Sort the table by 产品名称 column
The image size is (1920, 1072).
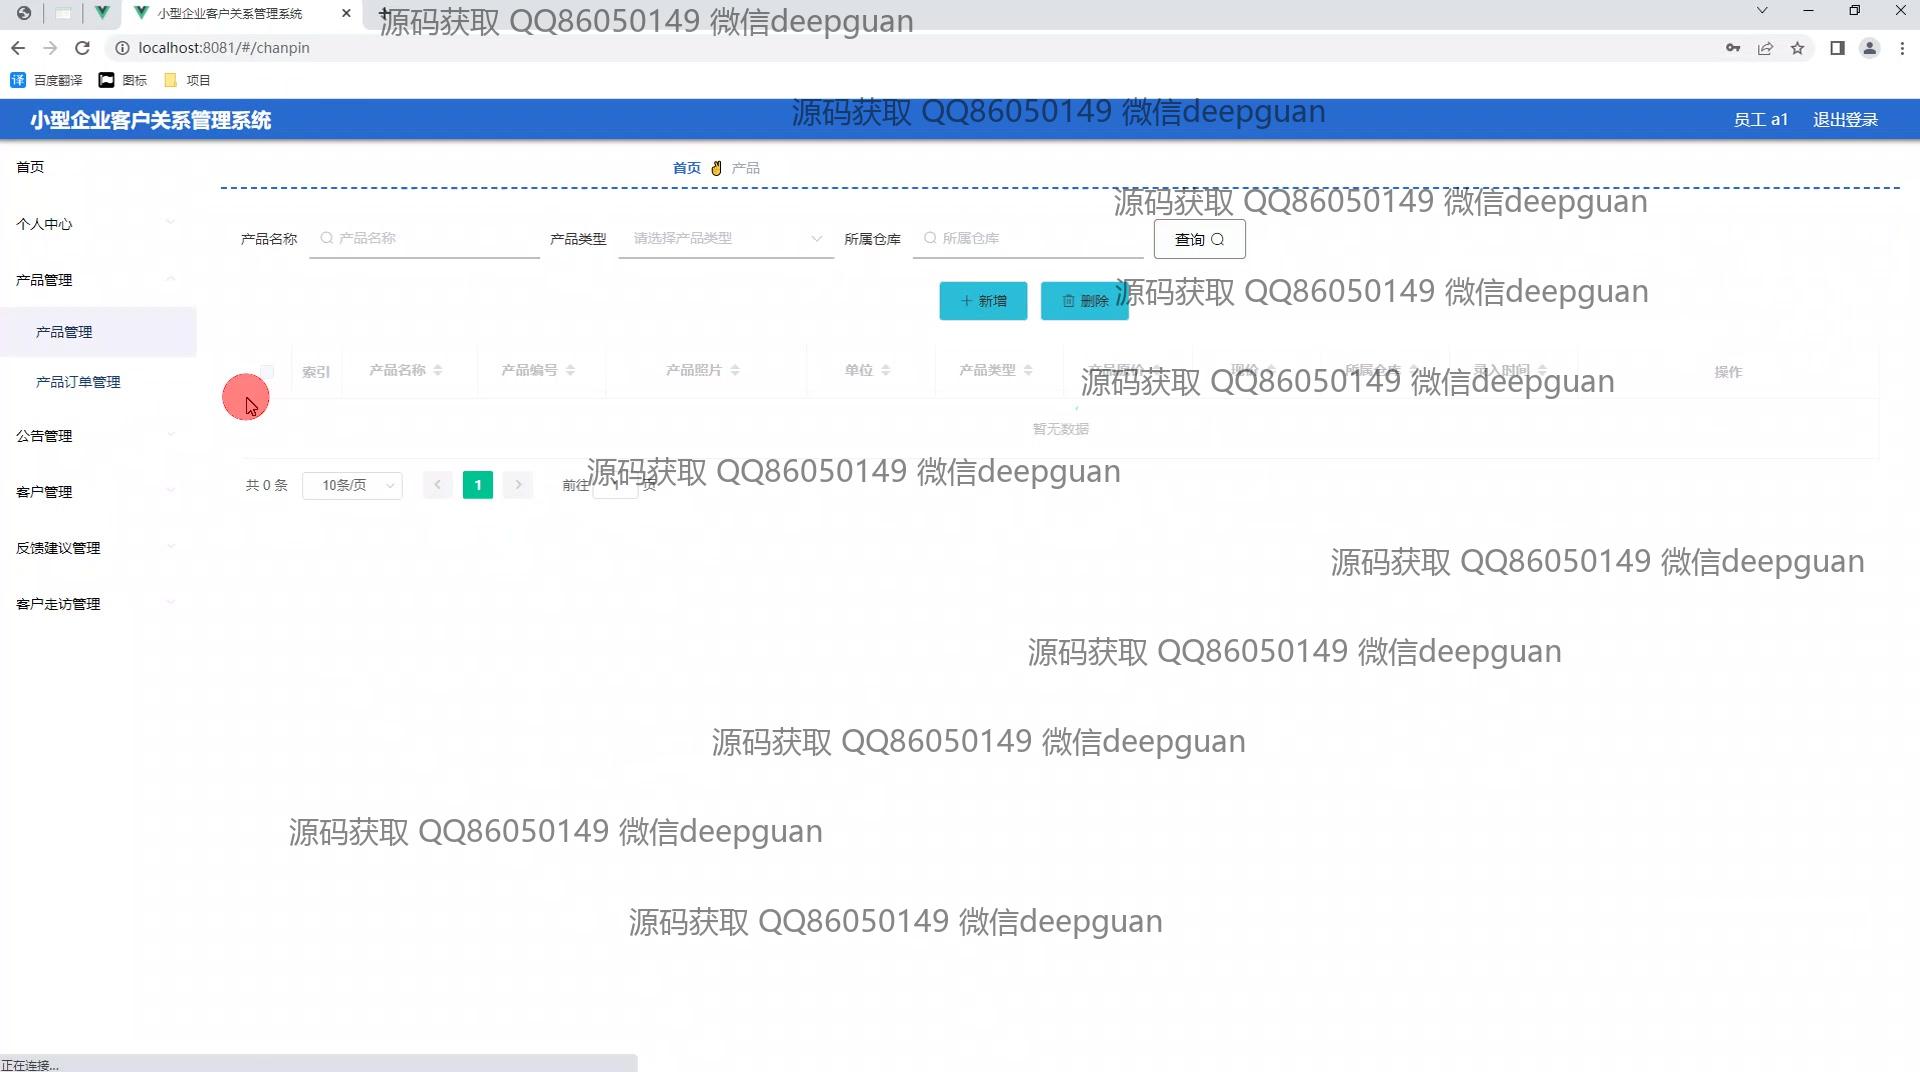click(438, 370)
